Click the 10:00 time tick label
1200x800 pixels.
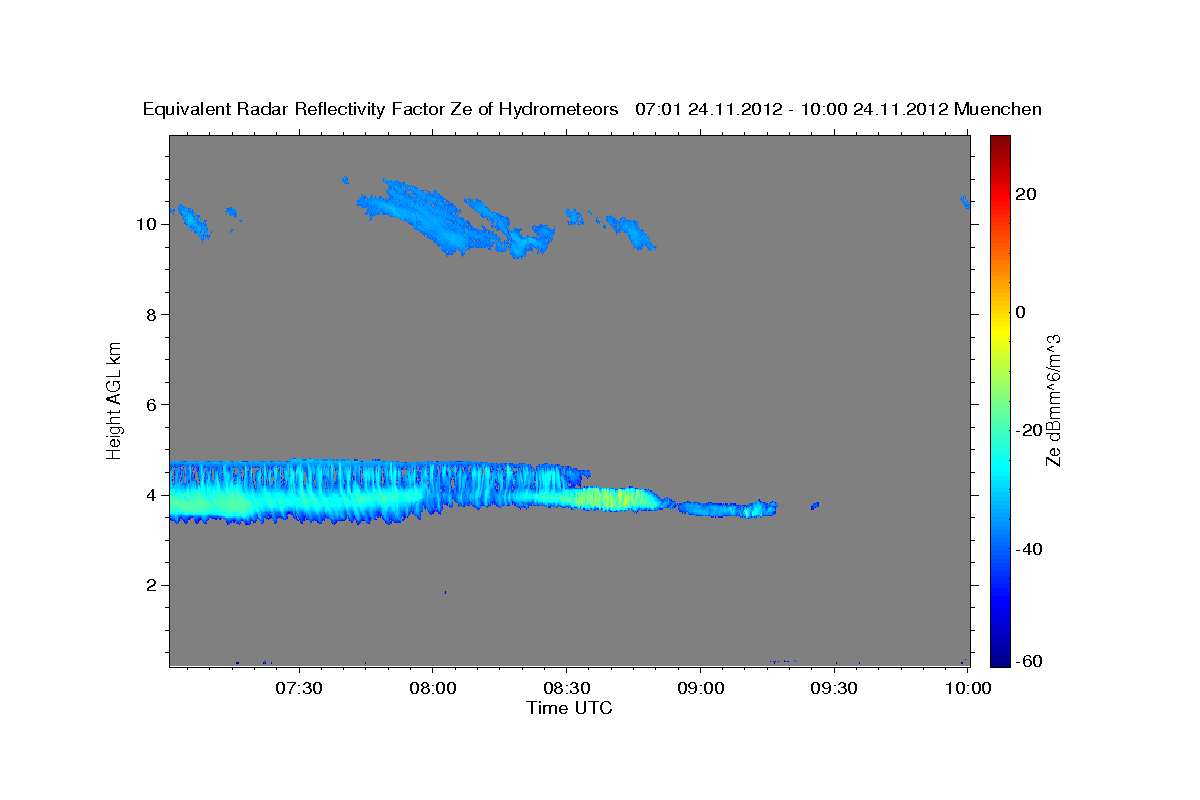[x=967, y=688]
